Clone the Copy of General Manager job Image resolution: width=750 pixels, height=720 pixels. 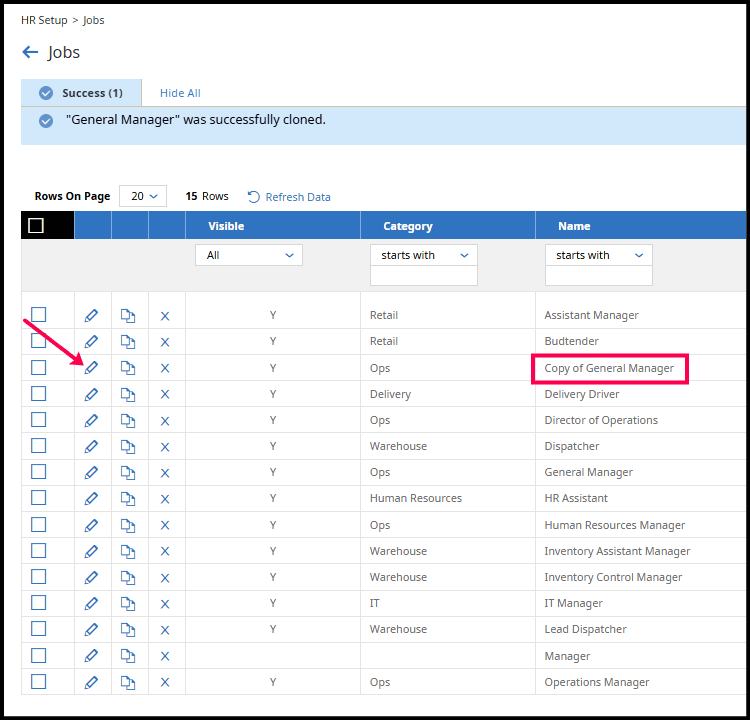point(128,368)
